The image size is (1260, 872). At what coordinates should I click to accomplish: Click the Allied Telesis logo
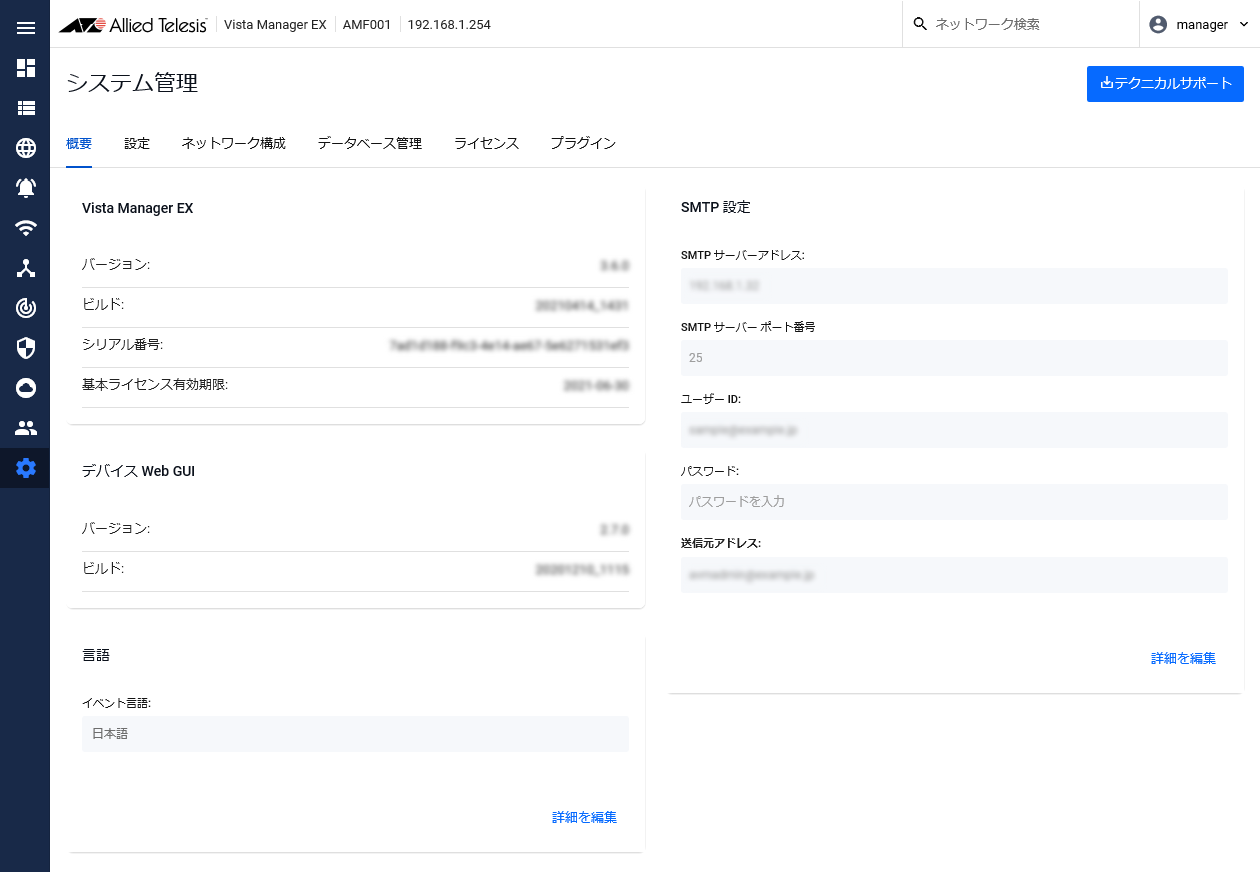(133, 25)
